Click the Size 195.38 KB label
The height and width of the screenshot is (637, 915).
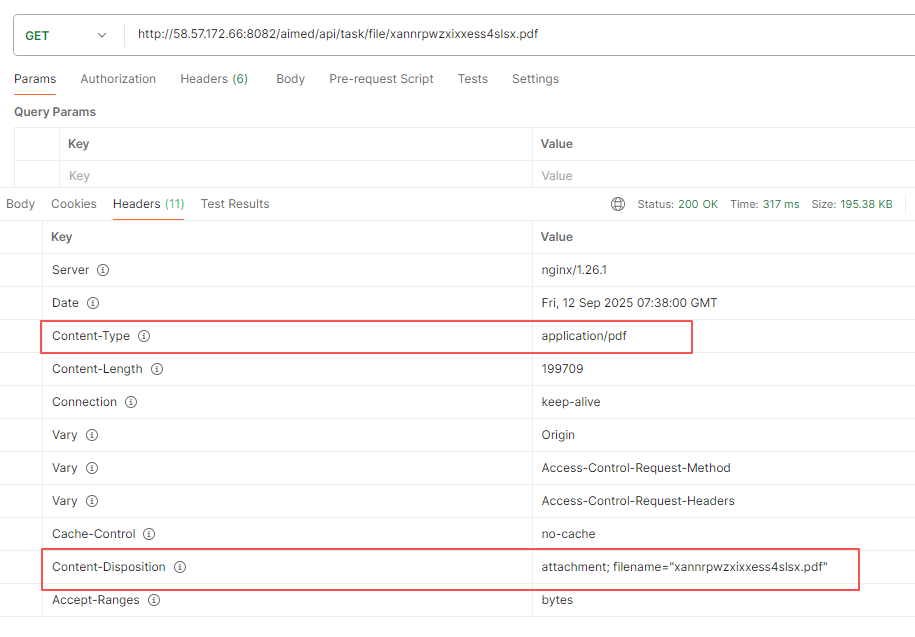pyautogui.click(x=852, y=204)
